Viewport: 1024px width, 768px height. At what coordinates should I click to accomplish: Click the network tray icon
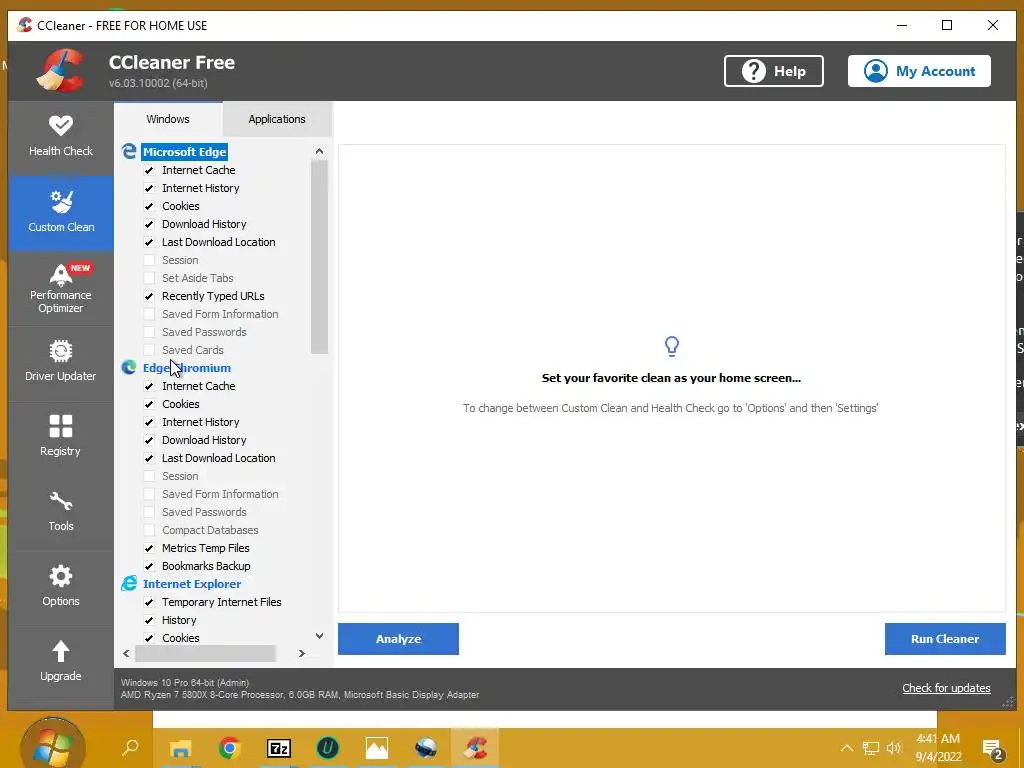coord(871,748)
